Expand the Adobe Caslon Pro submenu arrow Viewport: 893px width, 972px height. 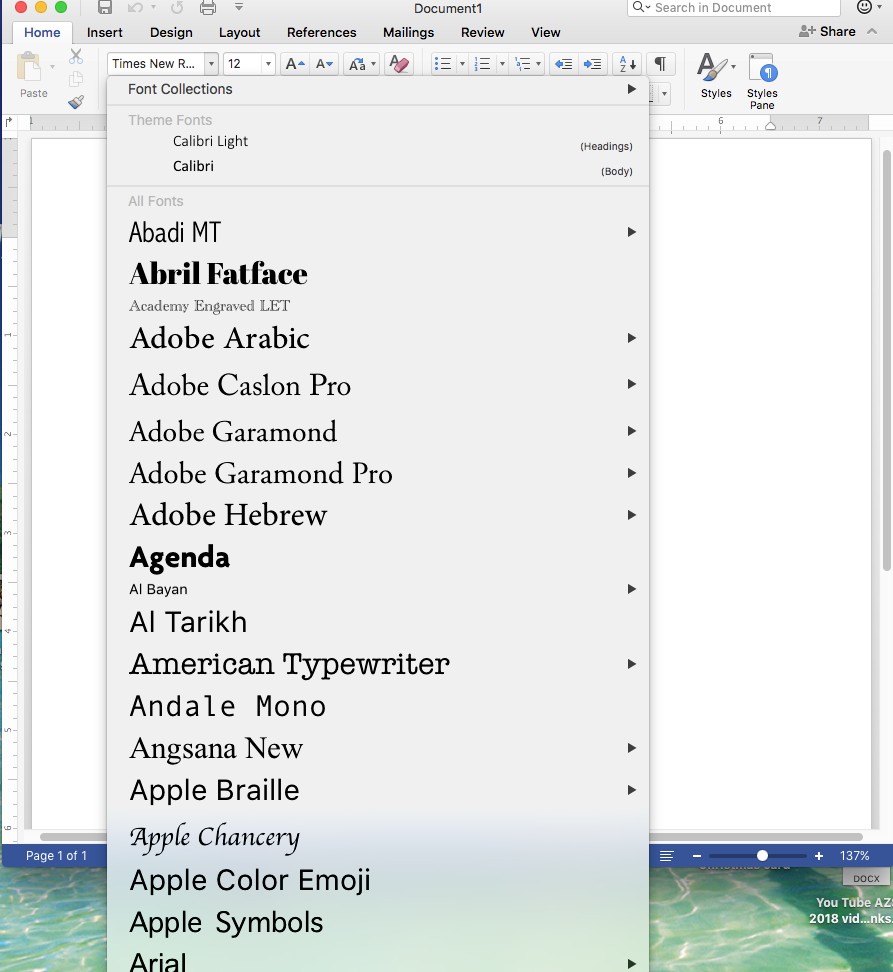click(x=631, y=384)
